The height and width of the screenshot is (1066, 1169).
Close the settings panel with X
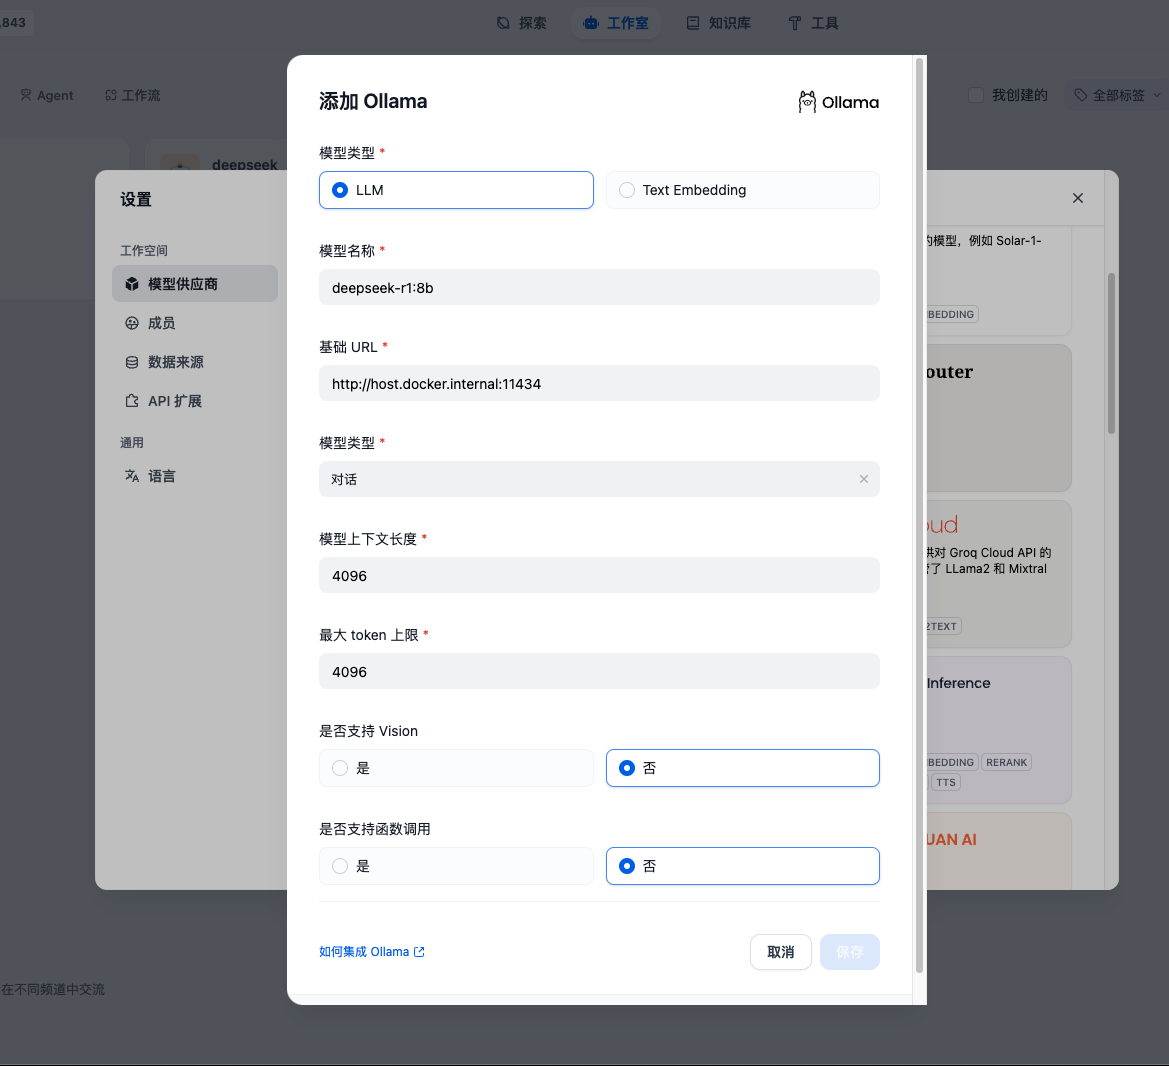pyautogui.click(x=1077, y=198)
